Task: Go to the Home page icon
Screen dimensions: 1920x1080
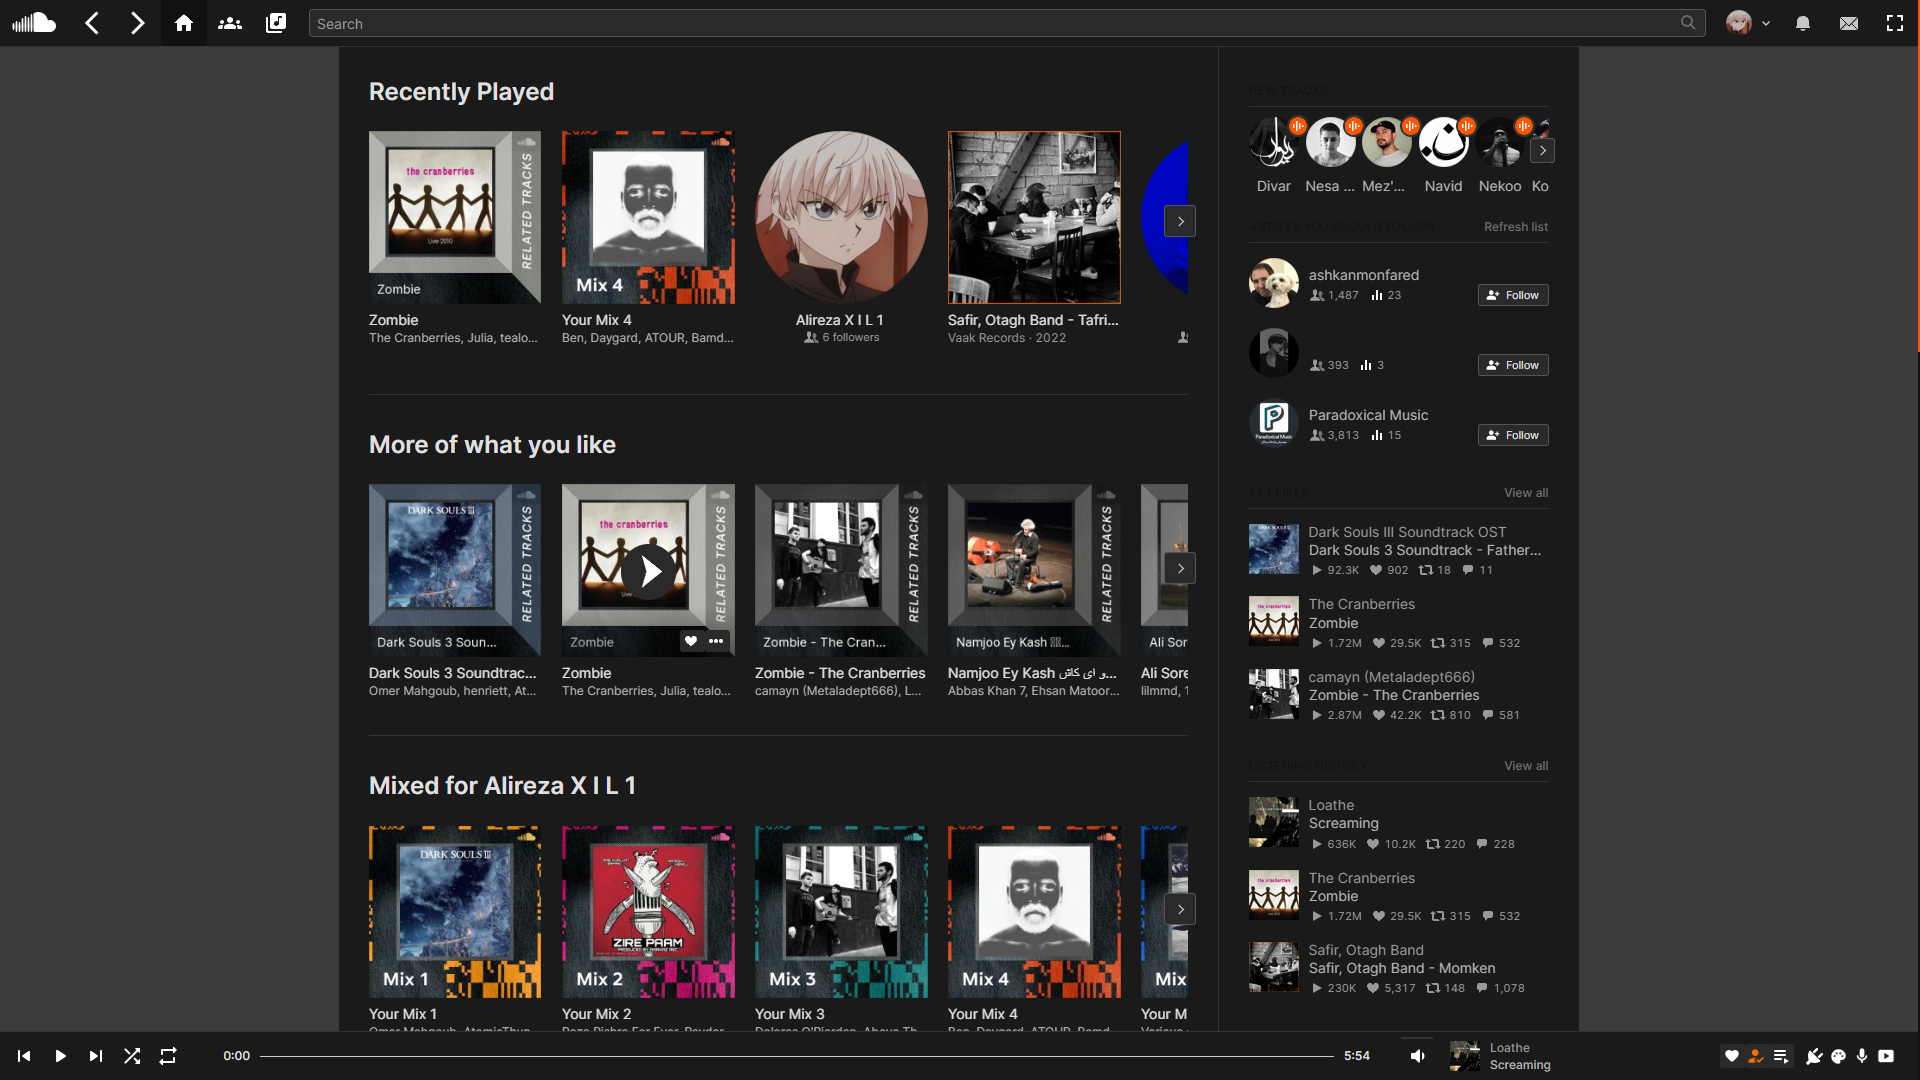Action: coord(184,23)
